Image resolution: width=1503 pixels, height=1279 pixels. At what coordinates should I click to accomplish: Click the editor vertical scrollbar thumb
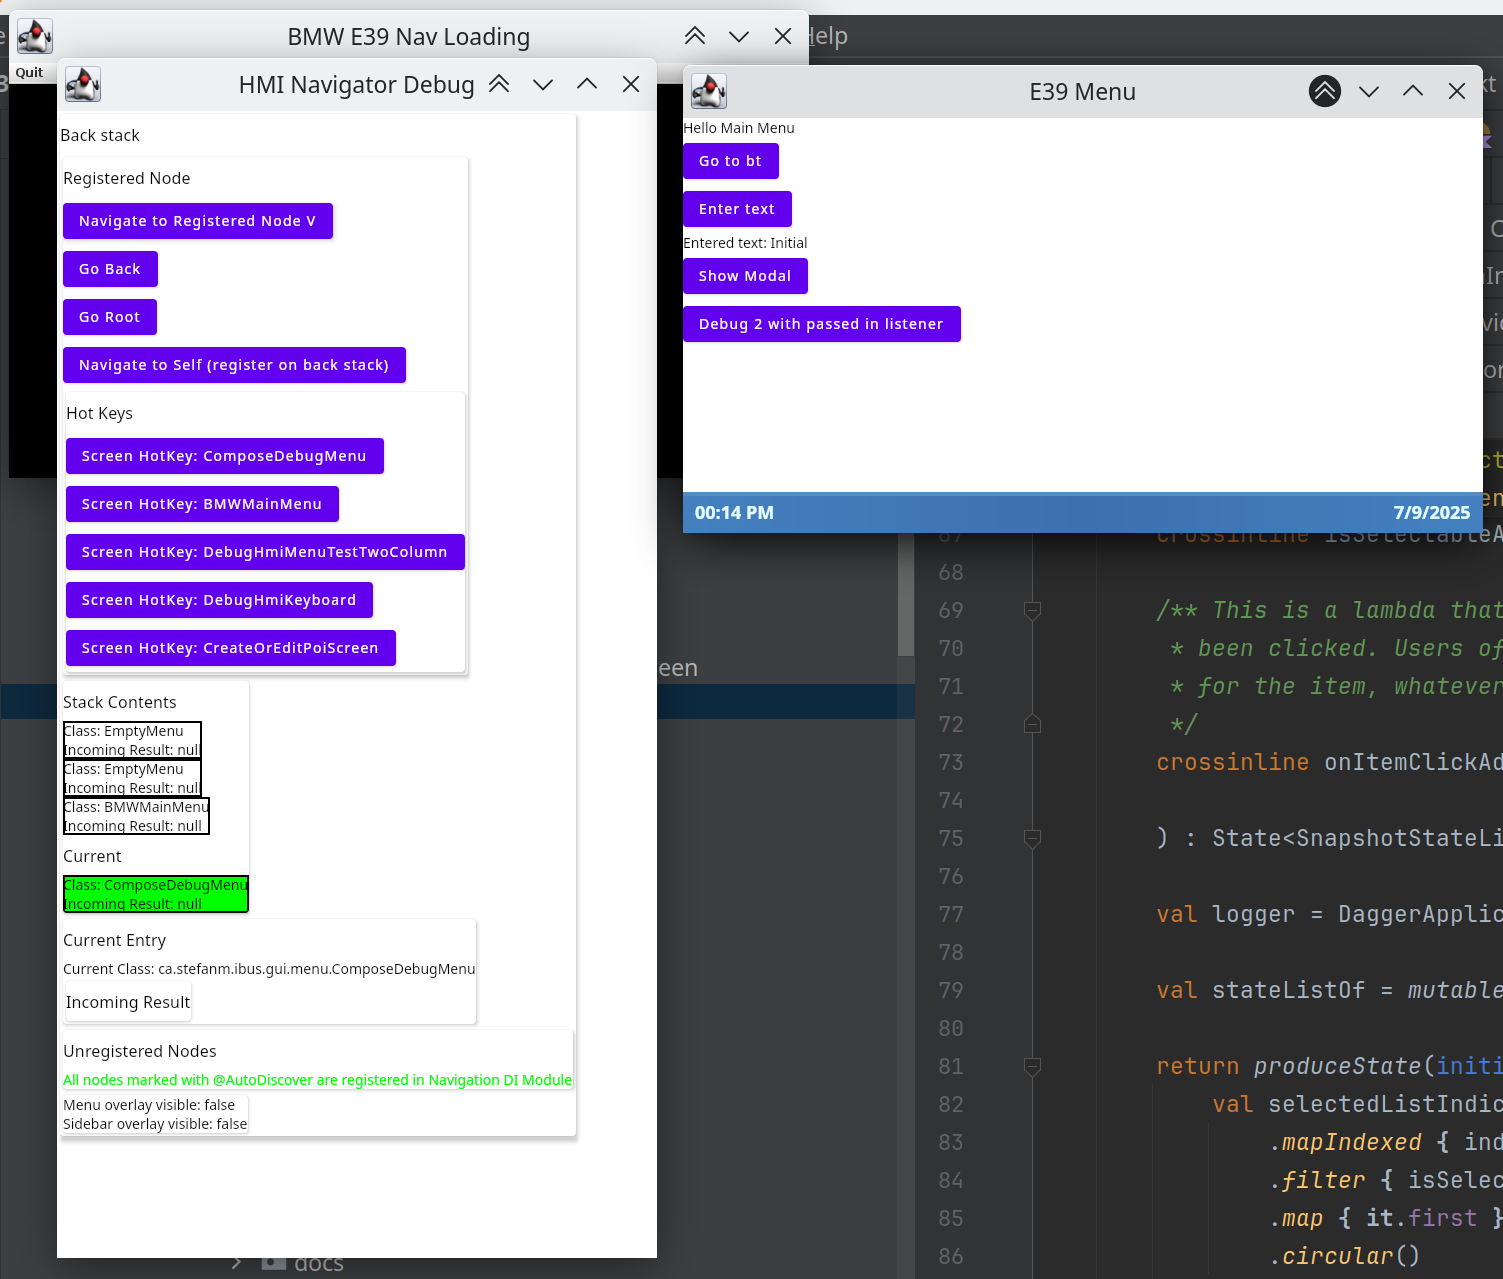(906, 595)
